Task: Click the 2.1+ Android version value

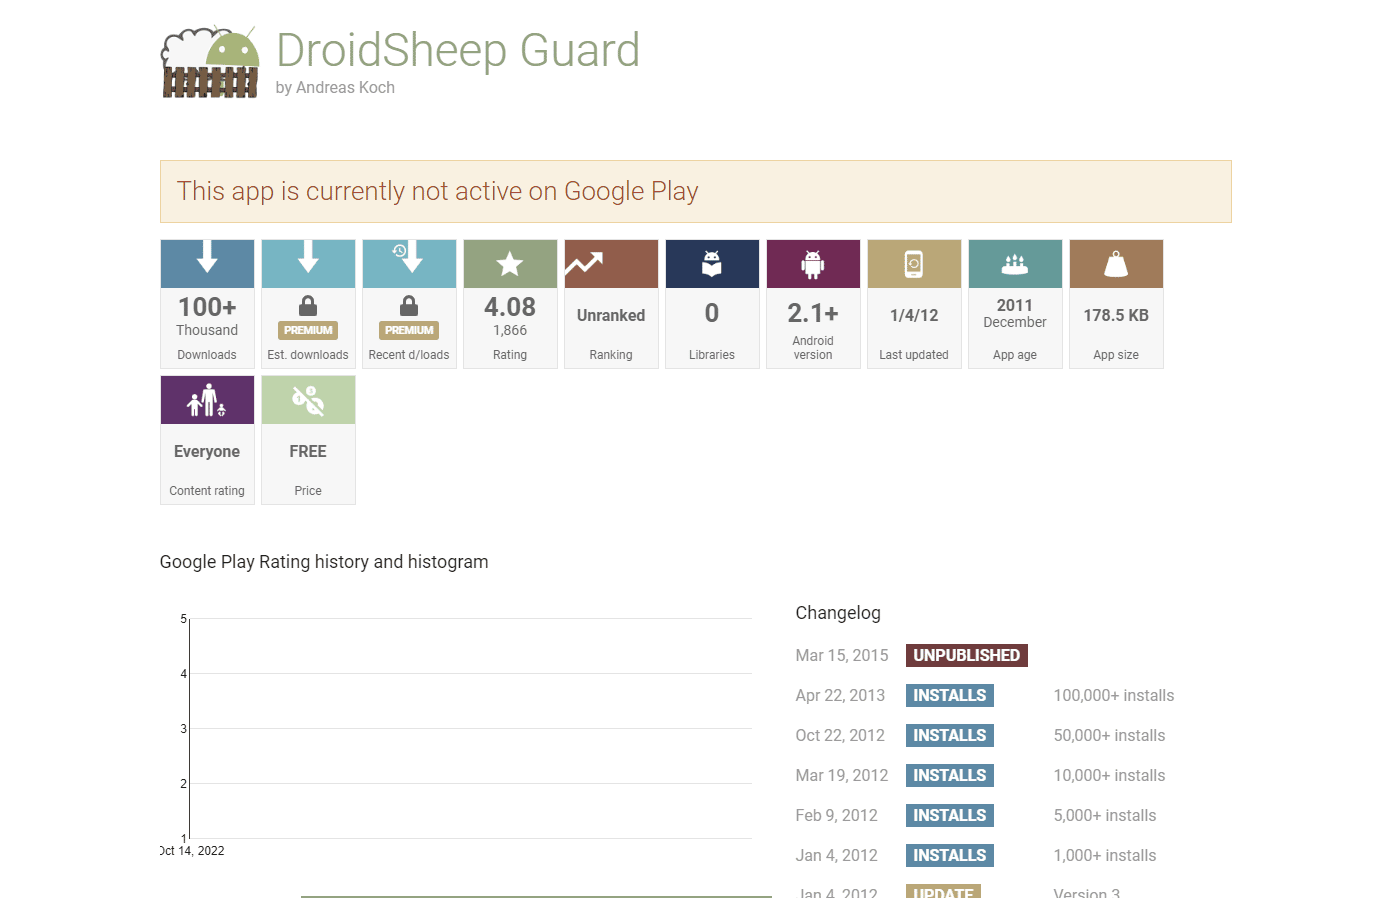Action: coord(813,313)
